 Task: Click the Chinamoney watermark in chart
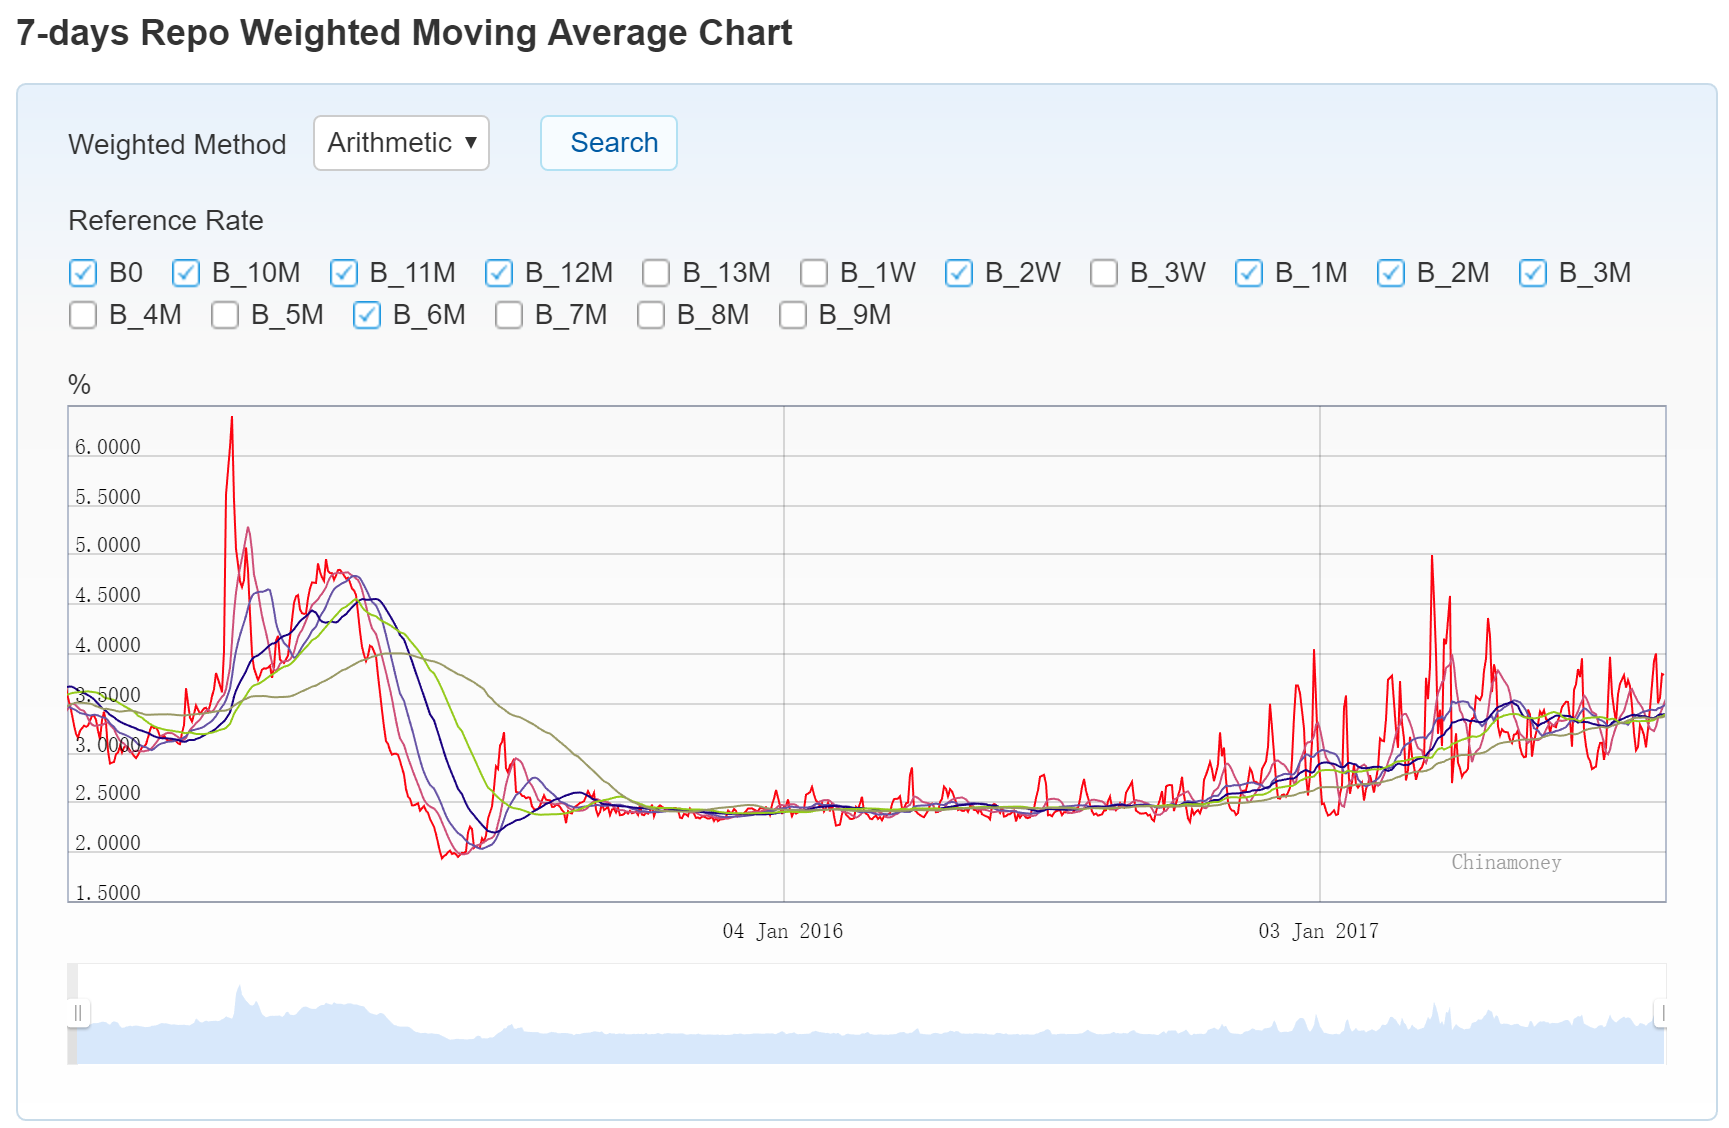[1506, 862]
